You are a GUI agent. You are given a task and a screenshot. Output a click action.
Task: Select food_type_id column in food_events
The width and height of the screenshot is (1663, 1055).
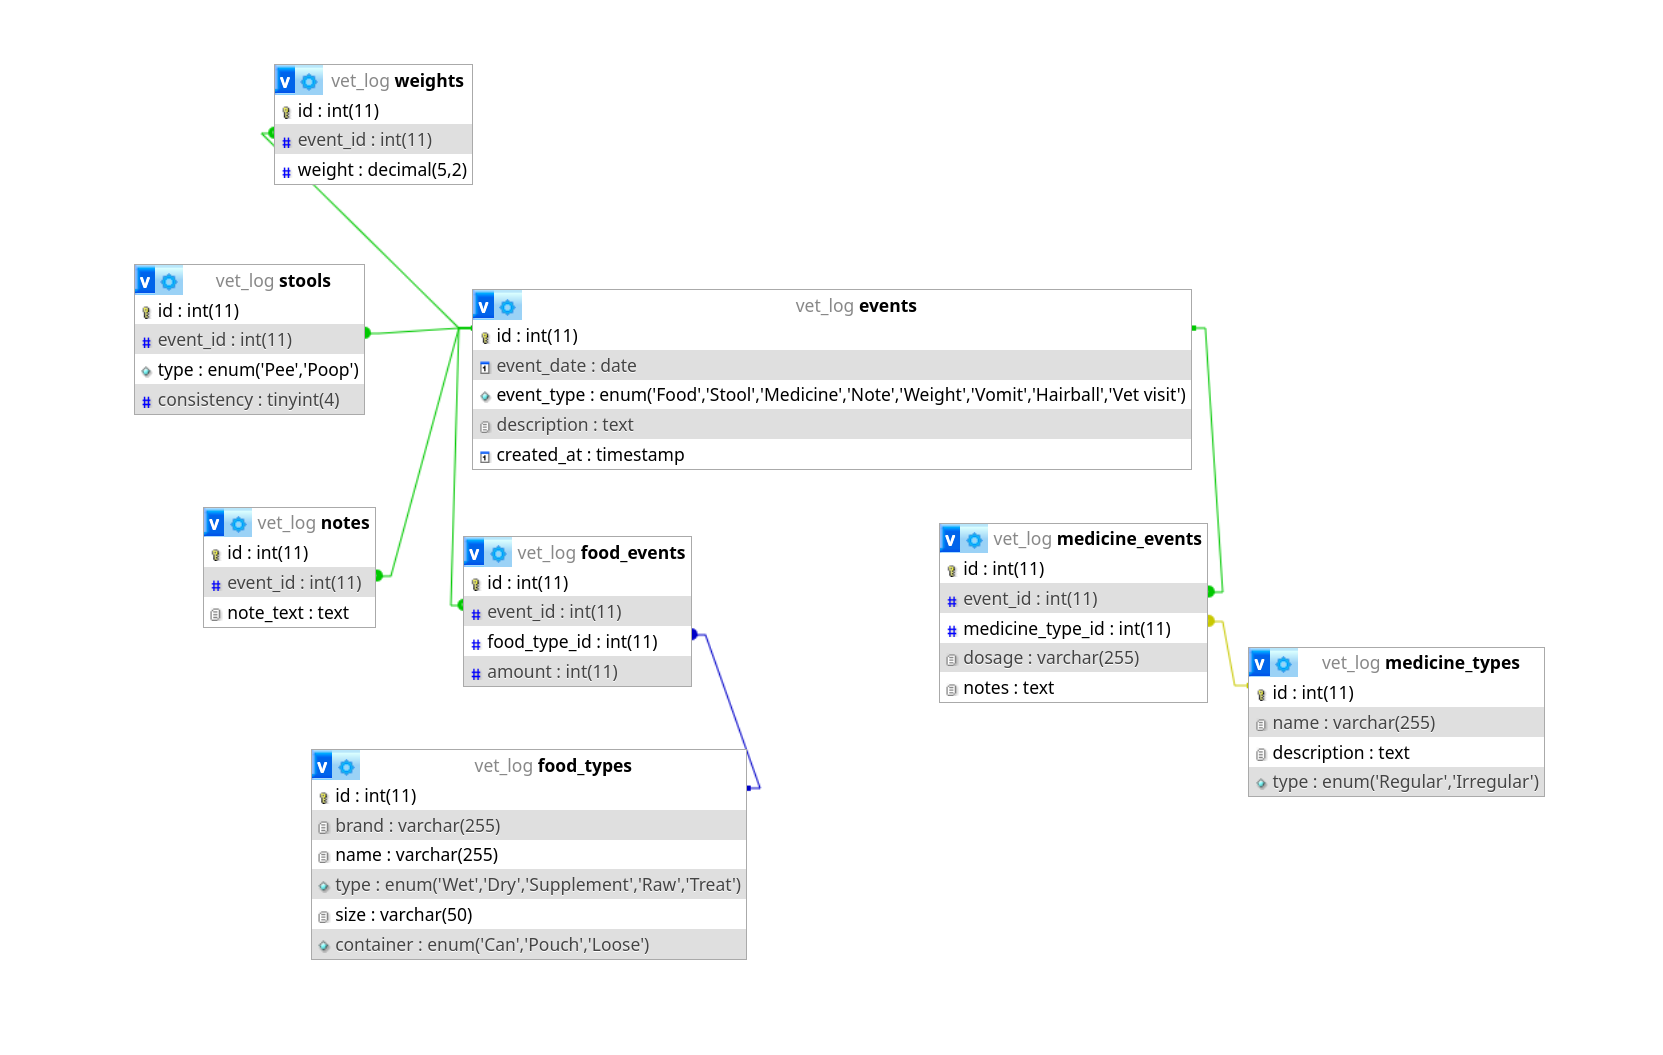point(572,642)
